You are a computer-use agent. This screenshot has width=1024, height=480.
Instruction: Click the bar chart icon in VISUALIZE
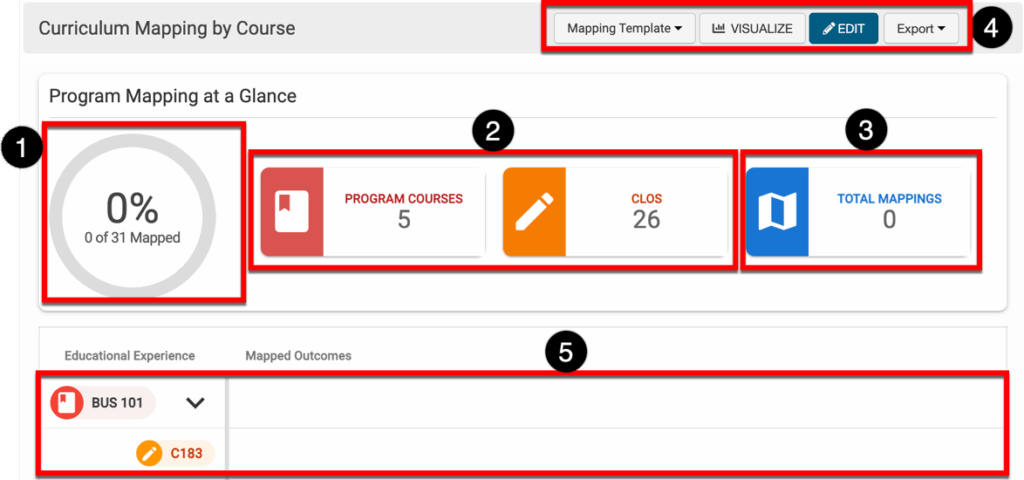(718, 29)
